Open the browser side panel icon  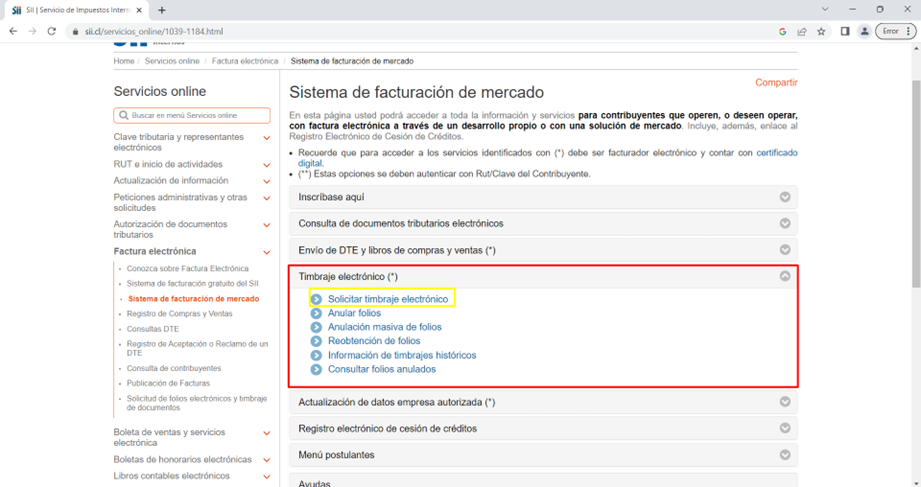[845, 31]
